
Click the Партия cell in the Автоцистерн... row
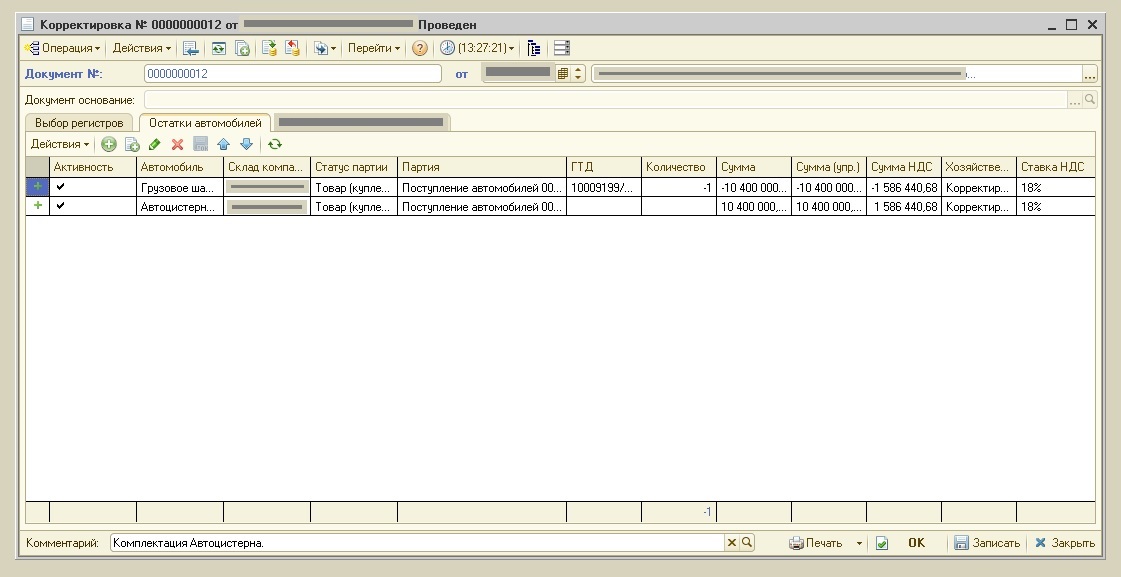click(482, 206)
